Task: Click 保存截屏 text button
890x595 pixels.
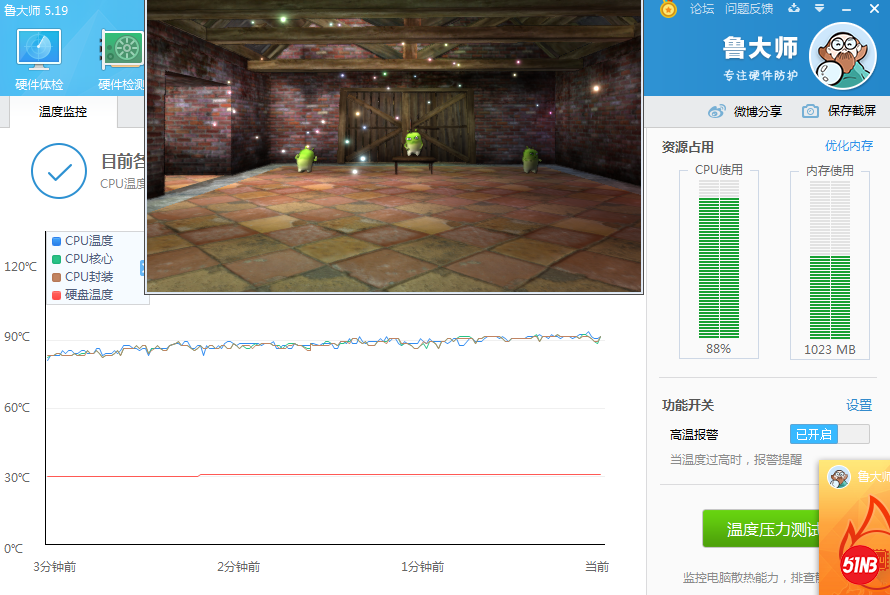Action: 851,111
